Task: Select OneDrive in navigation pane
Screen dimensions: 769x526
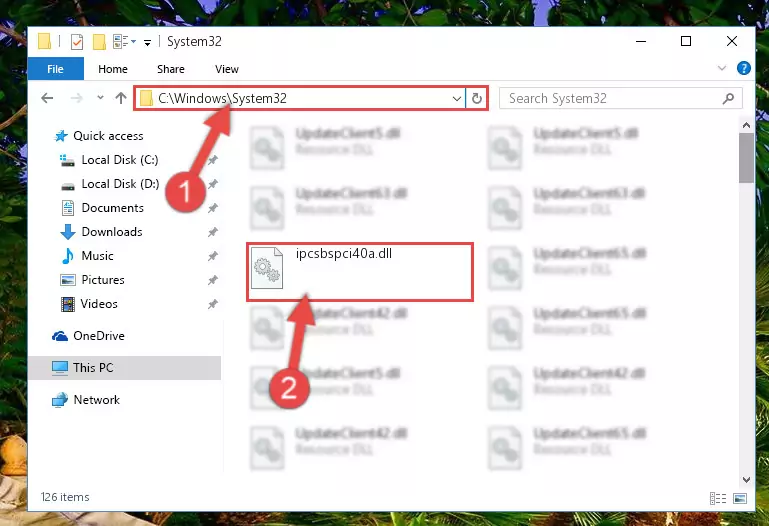Action: pos(99,336)
